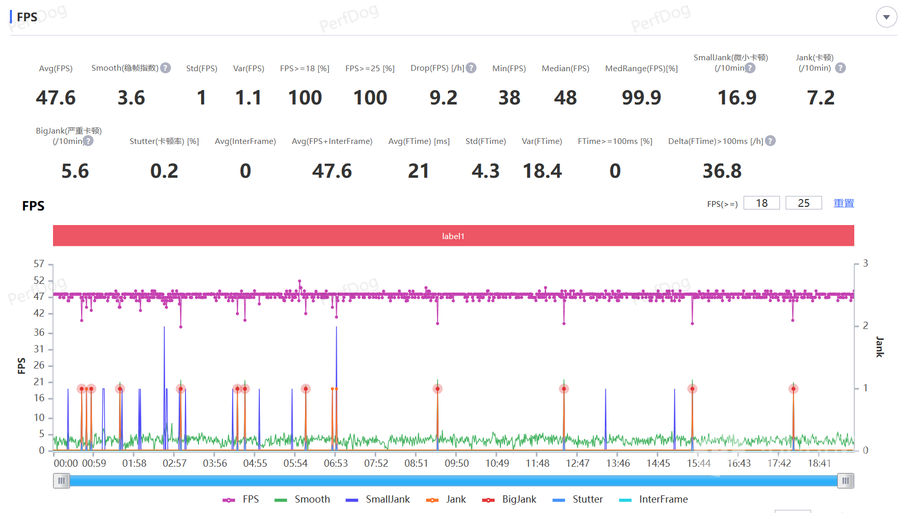This screenshot has width=900, height=513.
Task: Click the blue reset link
Action: [844, 203]
